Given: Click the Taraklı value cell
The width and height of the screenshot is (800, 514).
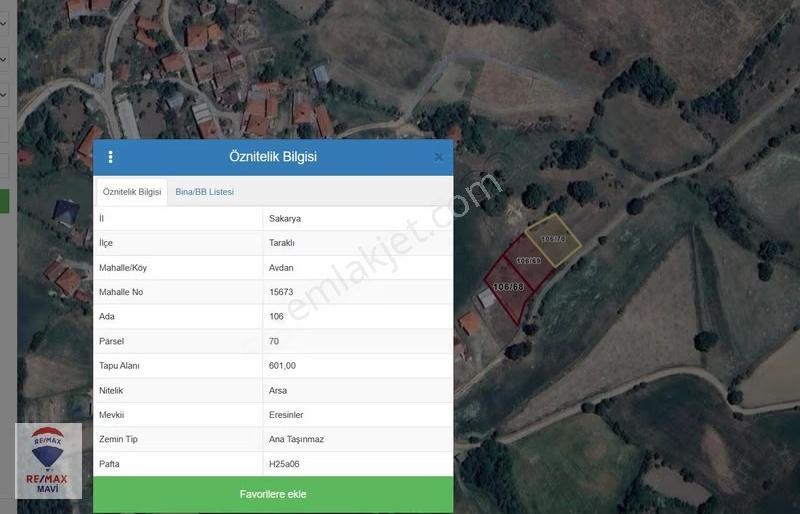Looking at the screenshot, I should click(x=358, y=243).
